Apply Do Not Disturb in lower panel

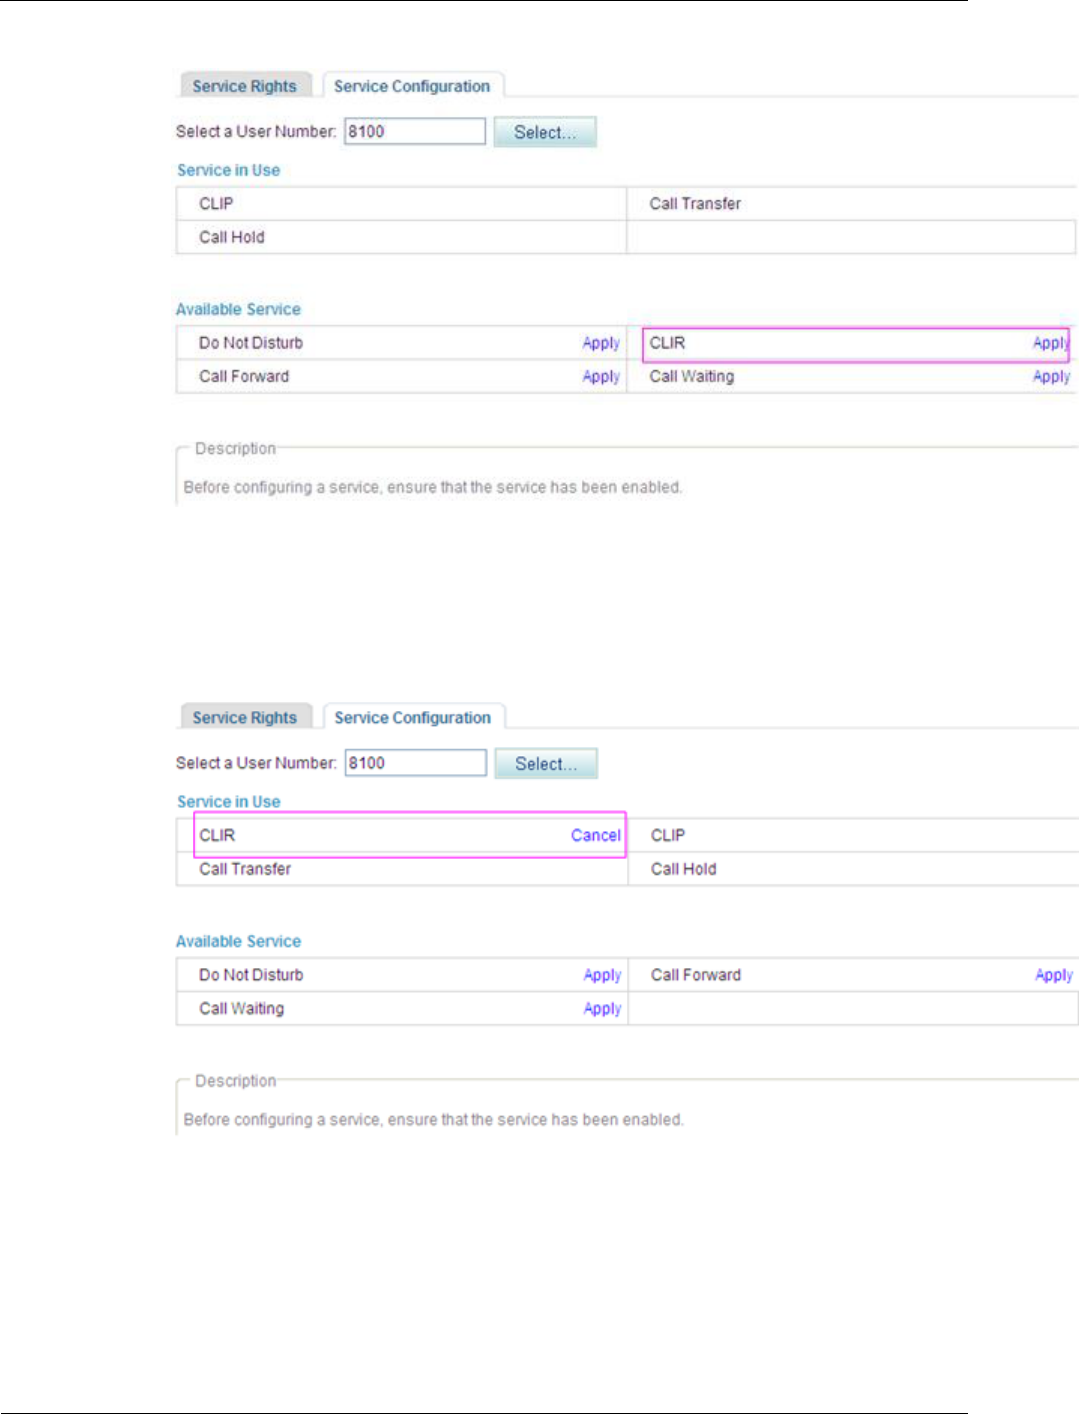tap(603, 975)
